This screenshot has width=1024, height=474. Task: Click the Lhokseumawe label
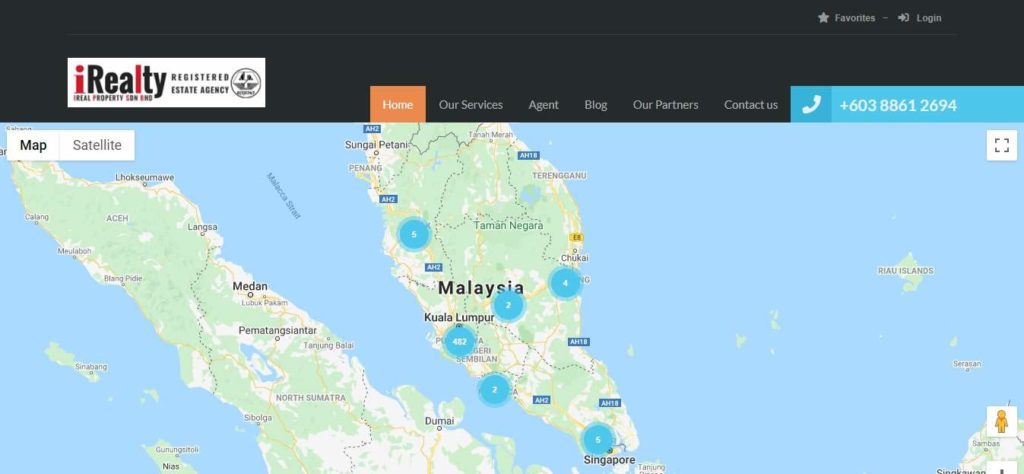click(145, 177)
